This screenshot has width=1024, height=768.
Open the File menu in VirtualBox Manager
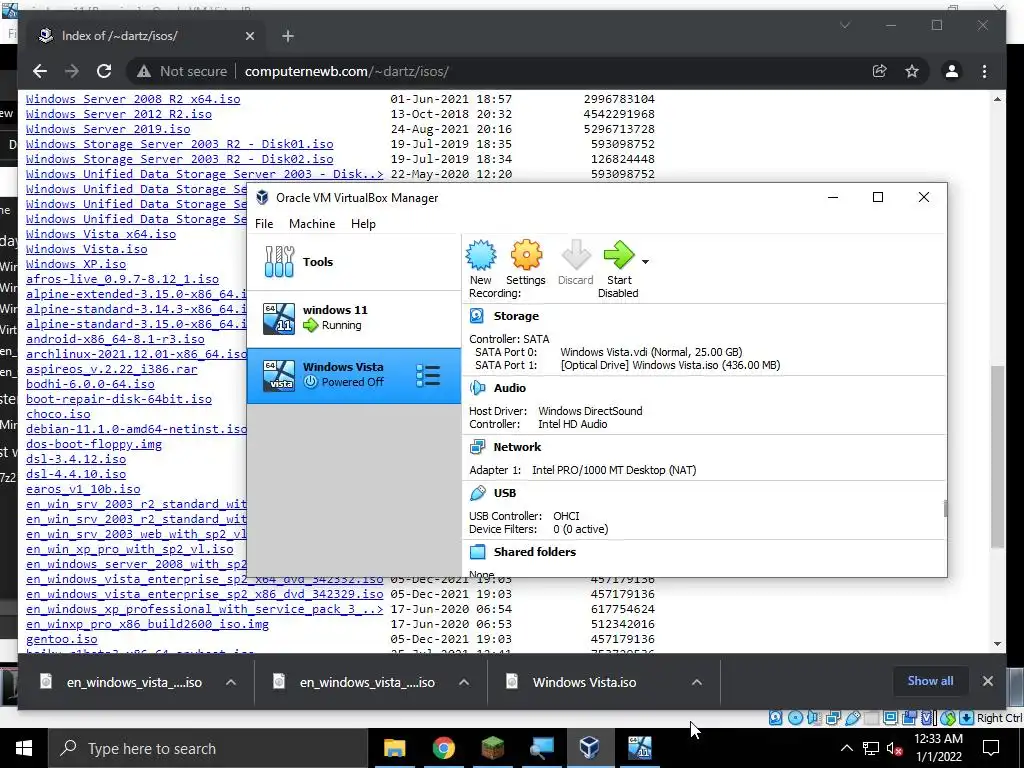coord(264,224)
